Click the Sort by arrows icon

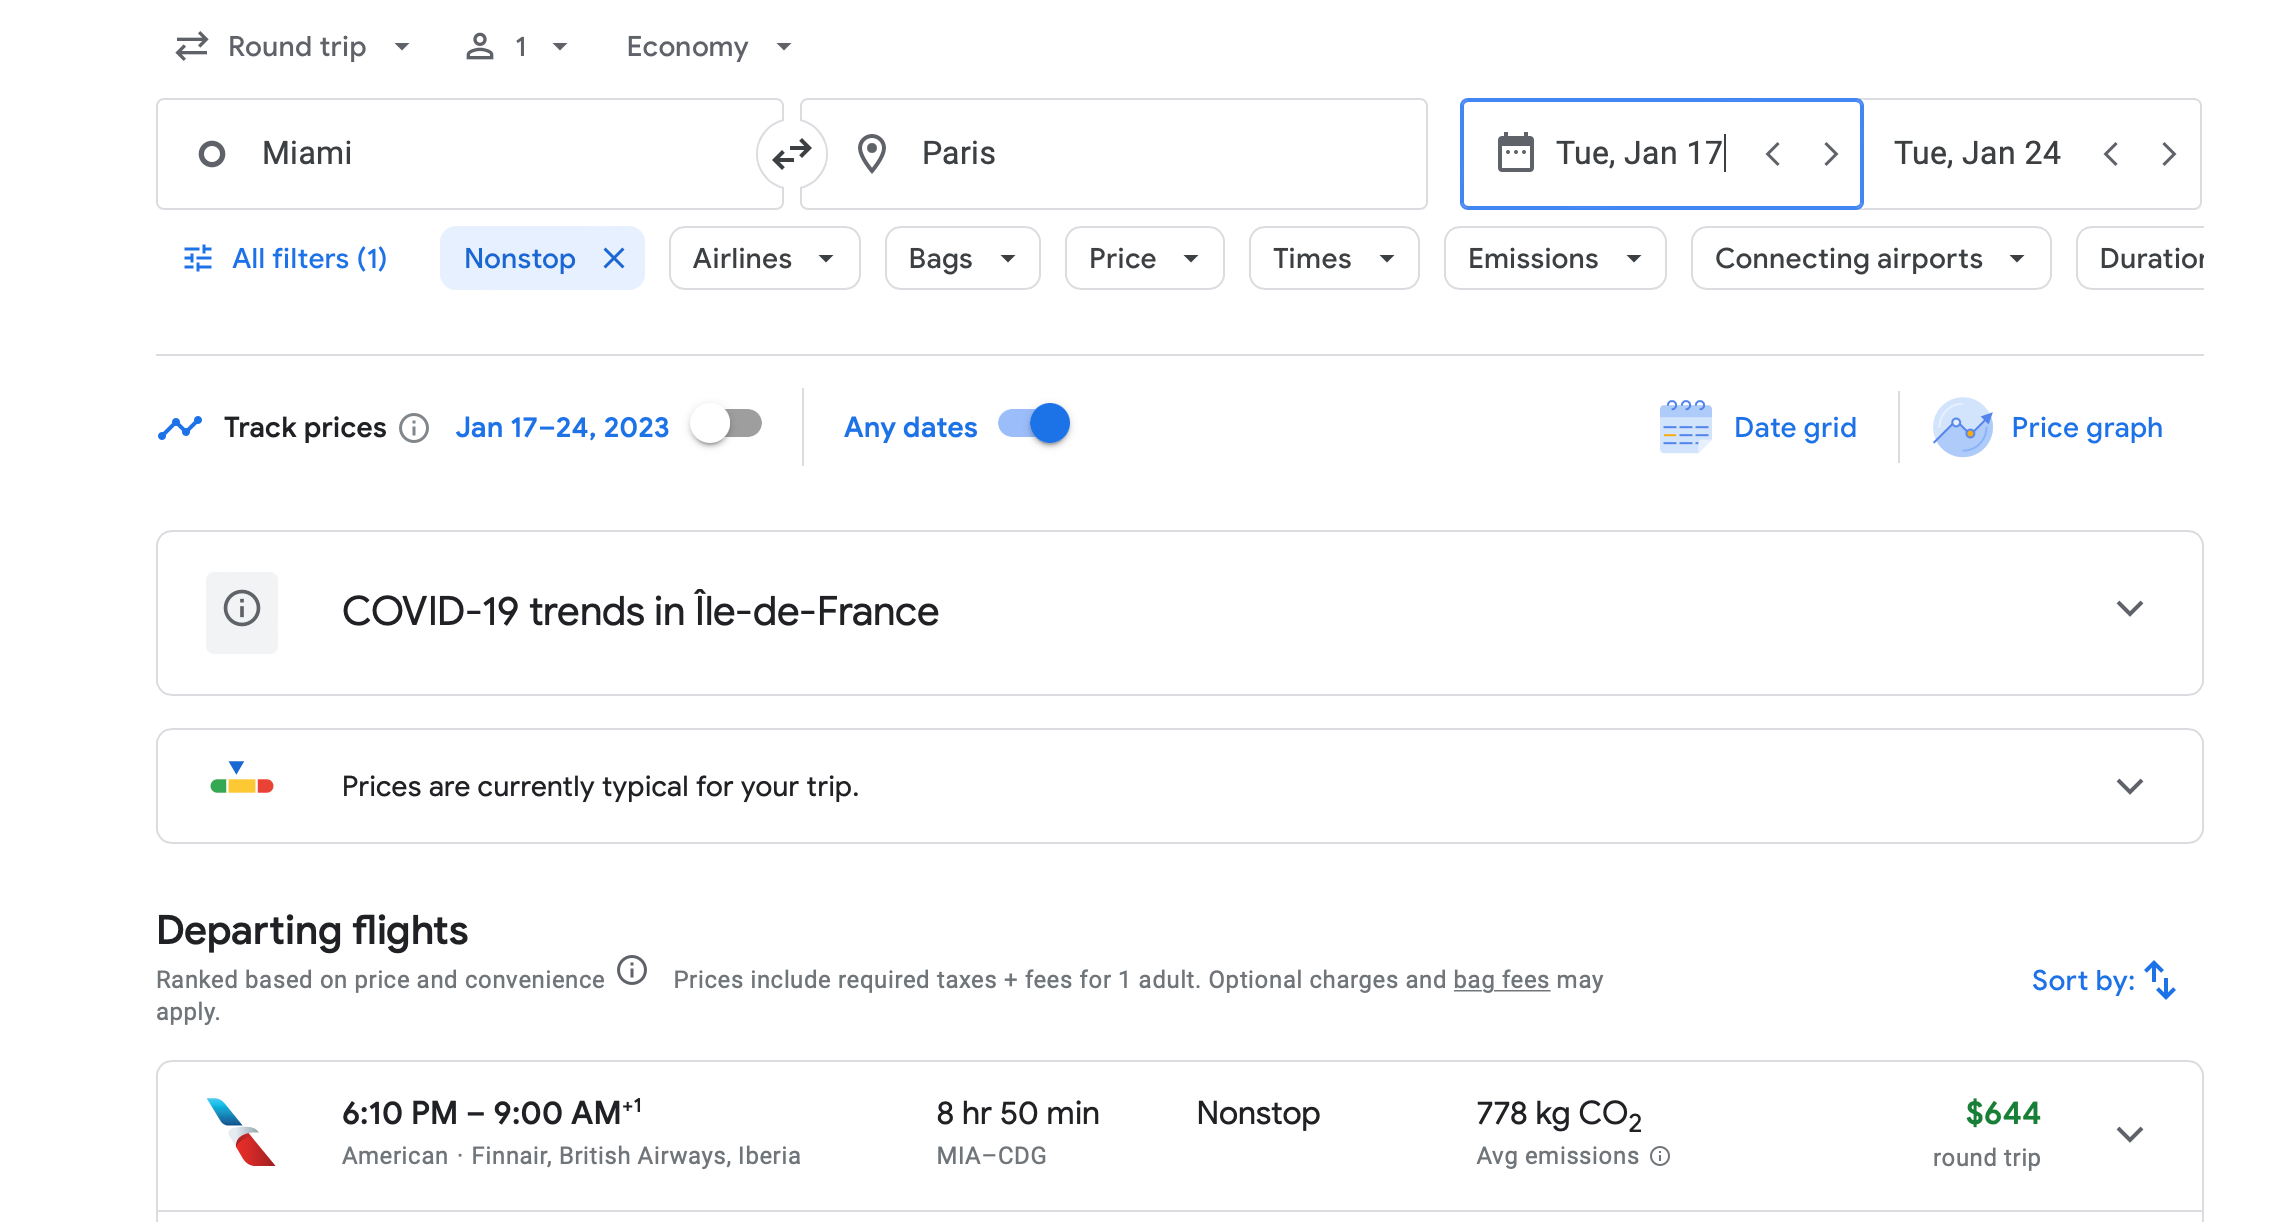(2160, 980)
